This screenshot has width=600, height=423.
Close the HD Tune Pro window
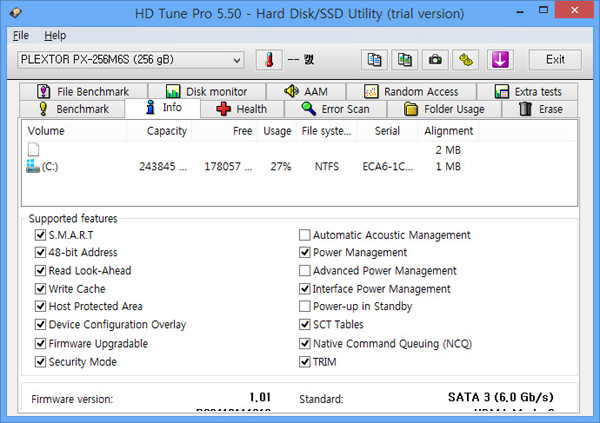574,10
